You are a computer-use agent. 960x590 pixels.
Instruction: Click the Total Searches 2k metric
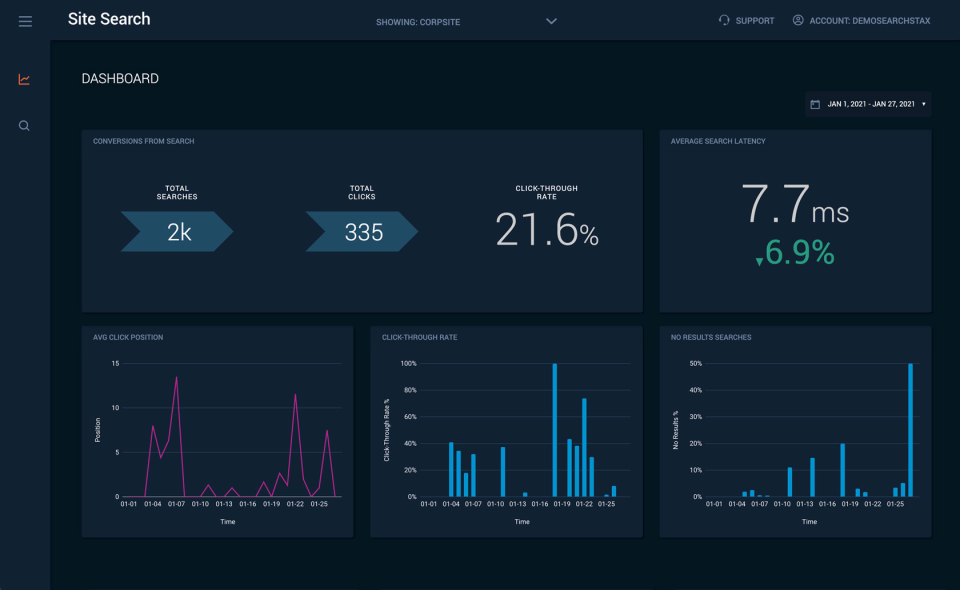tap(176, 231)
